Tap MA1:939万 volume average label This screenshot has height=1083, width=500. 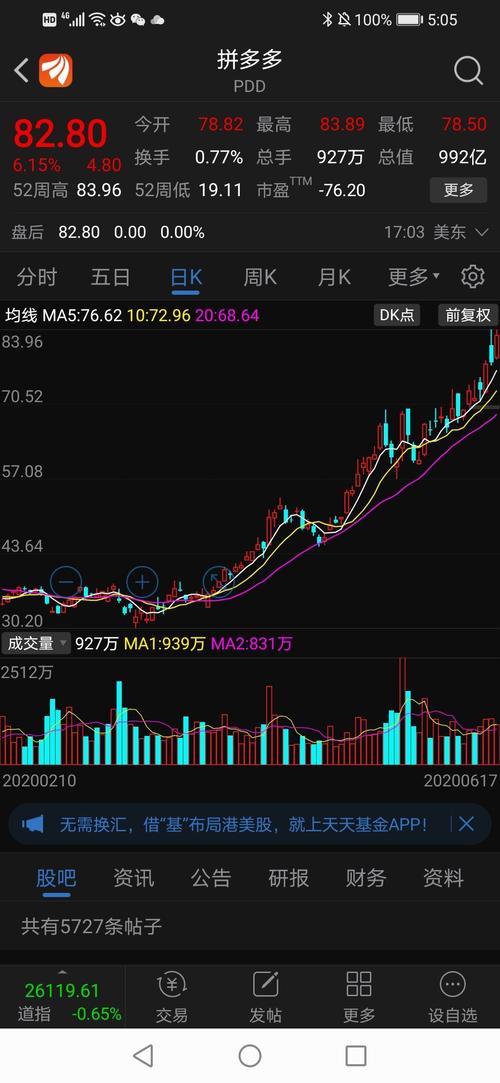[164, 644]
